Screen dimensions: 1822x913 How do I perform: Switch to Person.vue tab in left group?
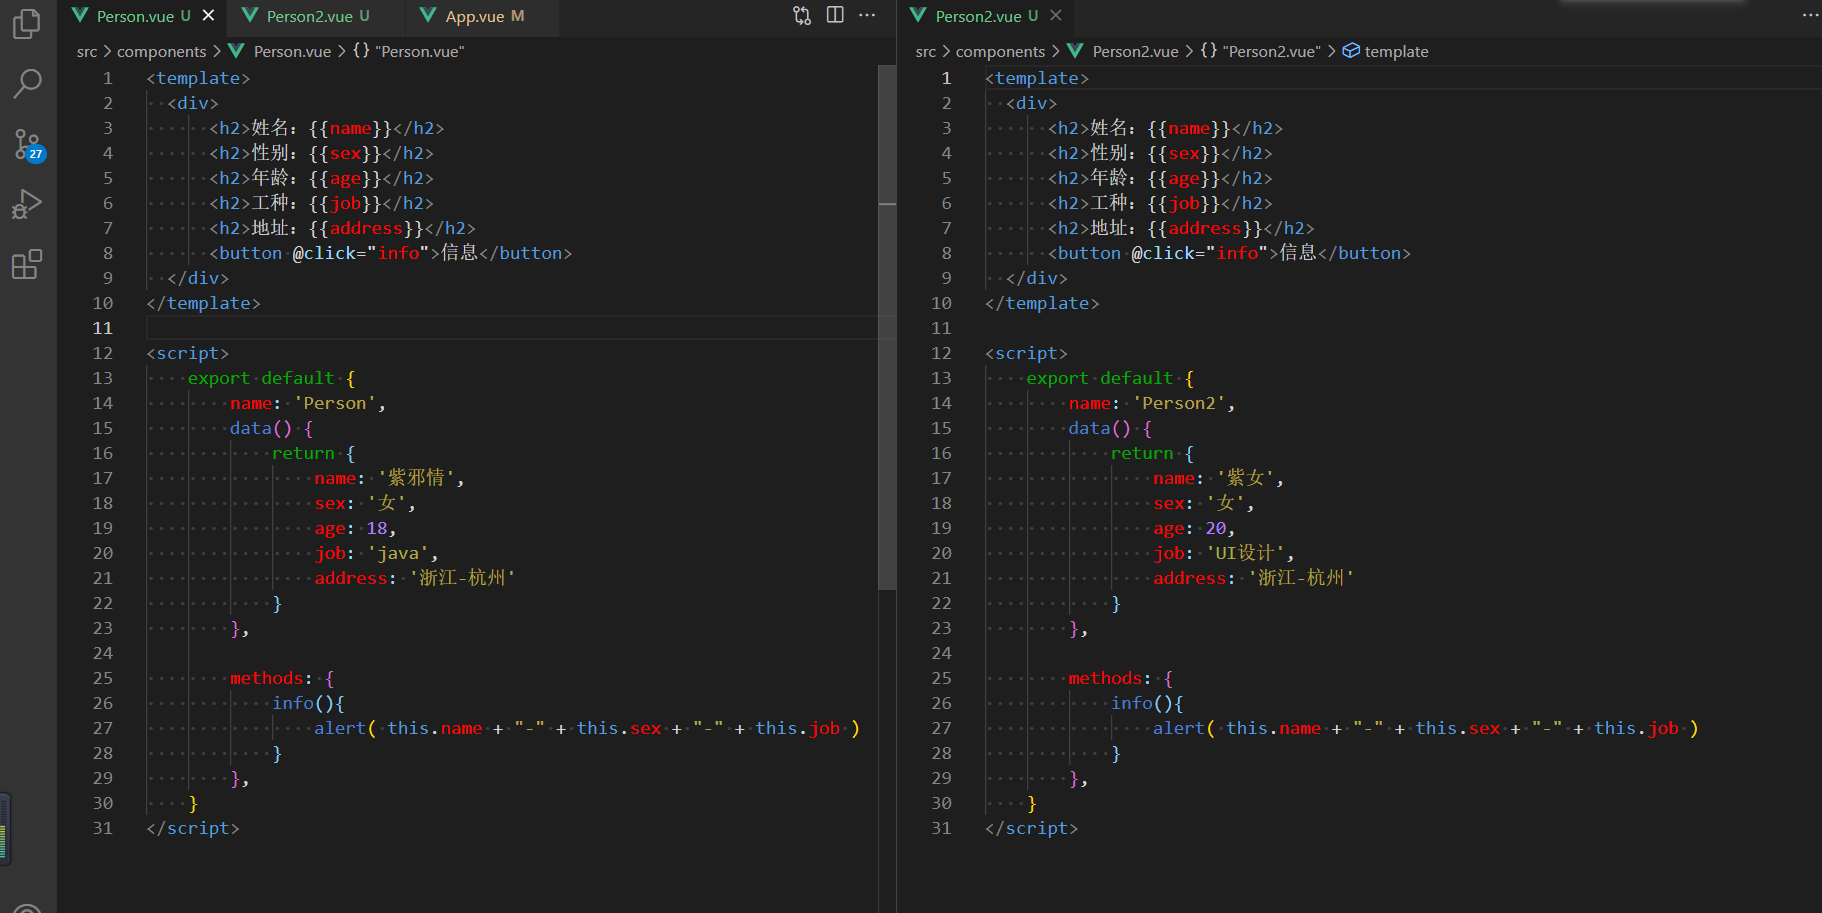point(143,16)
